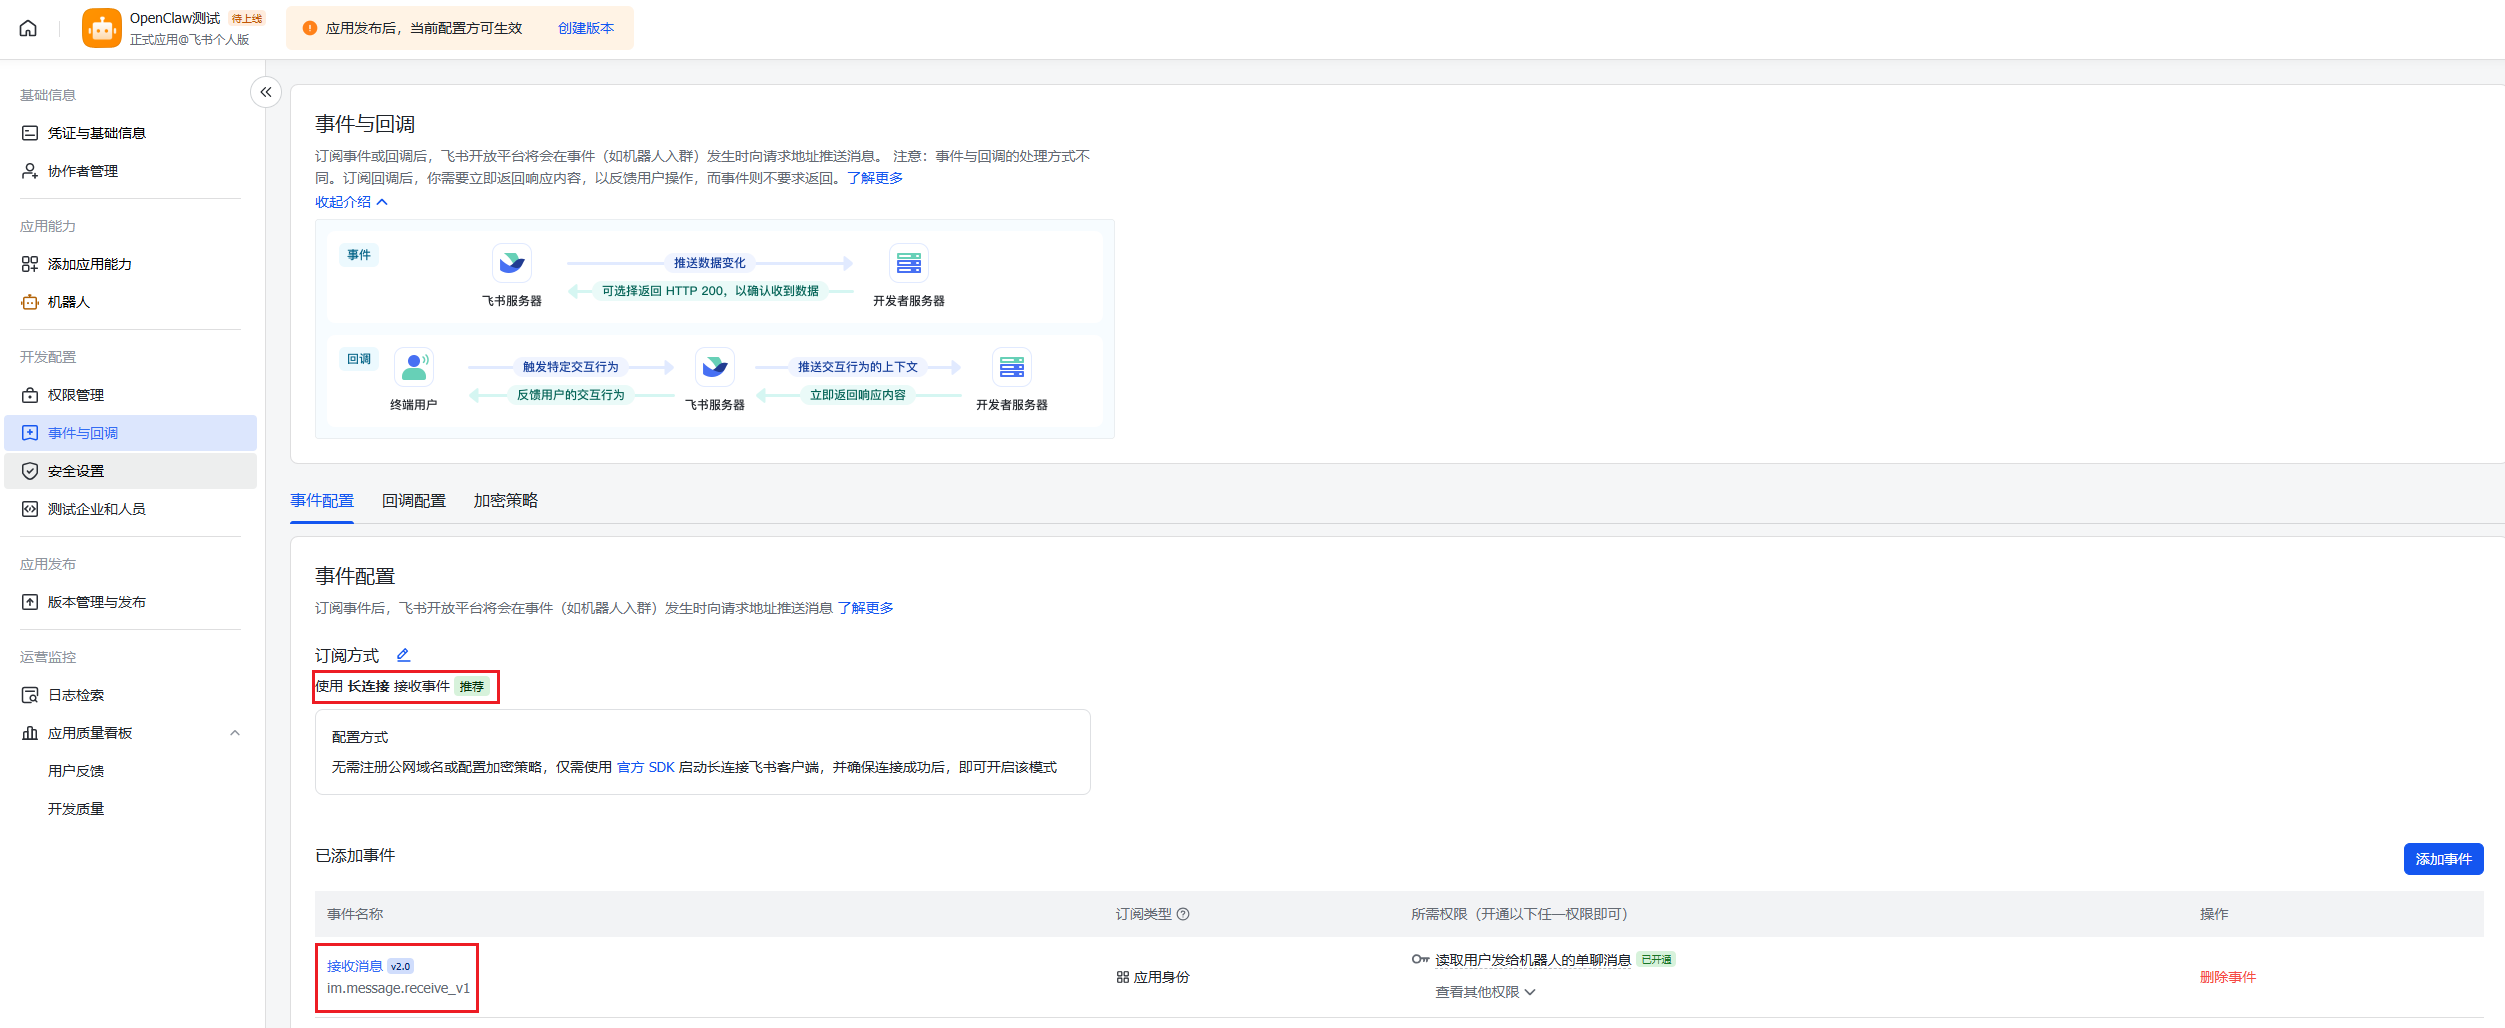Switch to the 回调配置 tab
This screenshot has width=2505, height=1028.
pos(413,501)
